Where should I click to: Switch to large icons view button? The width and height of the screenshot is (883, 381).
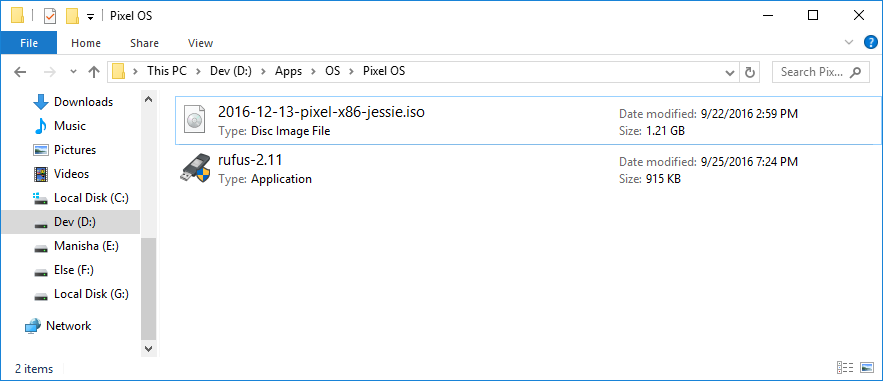click(x=867, y=367)
